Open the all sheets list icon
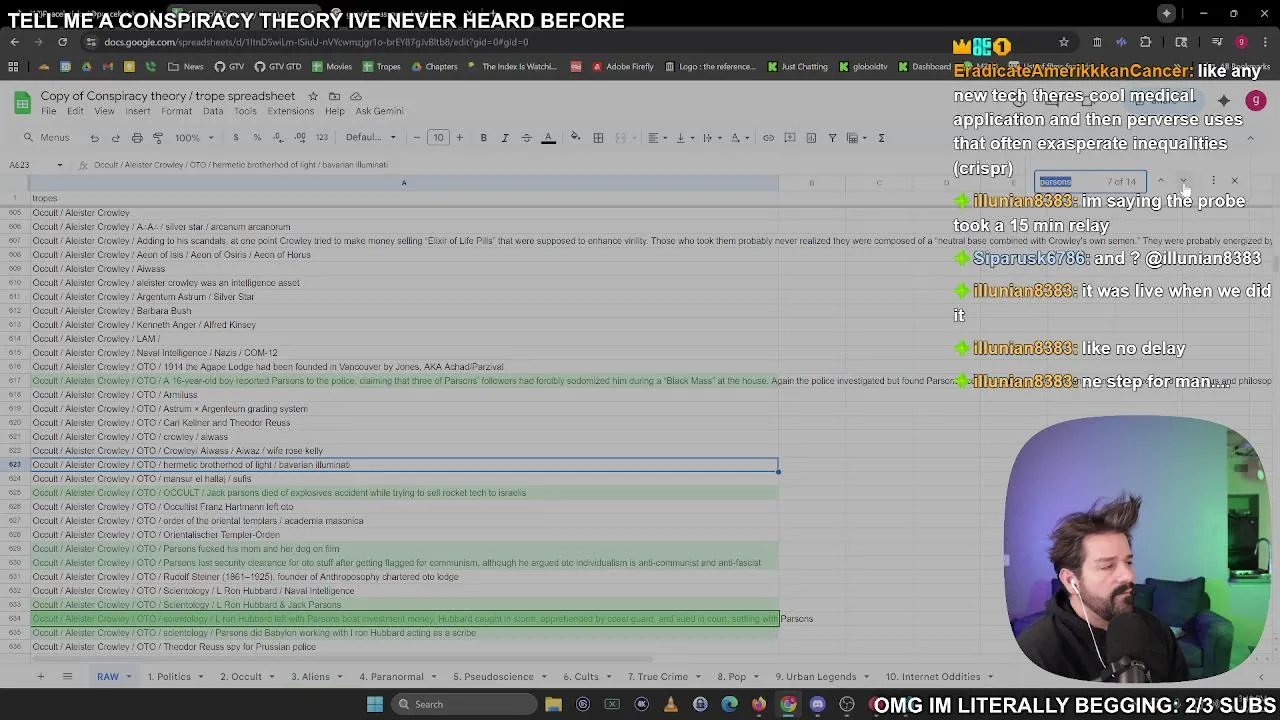1280x720 pixels. click(67, 677)
